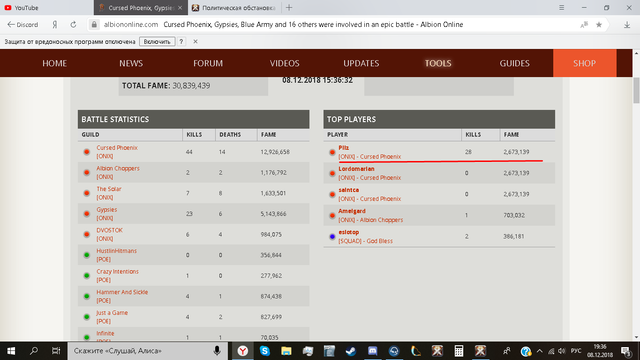Open Task View on taskbar
This screenshot has width=640, height=360.
point(56,351)
